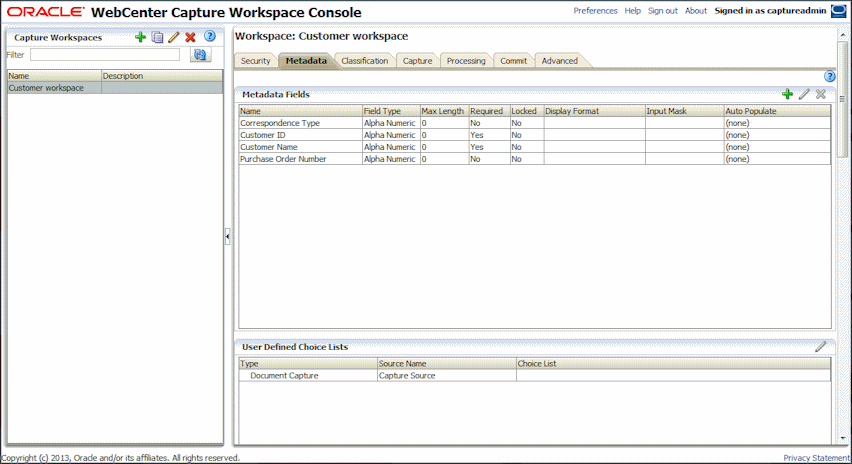Open the Privacy Statement link
852x464 pixels.
point(816,458)
